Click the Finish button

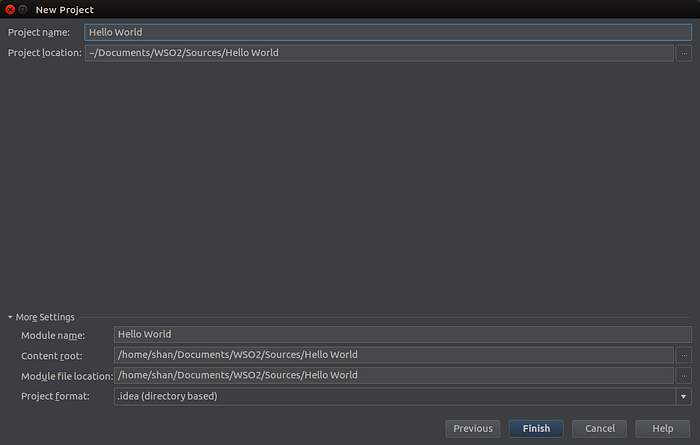[536, 428]
